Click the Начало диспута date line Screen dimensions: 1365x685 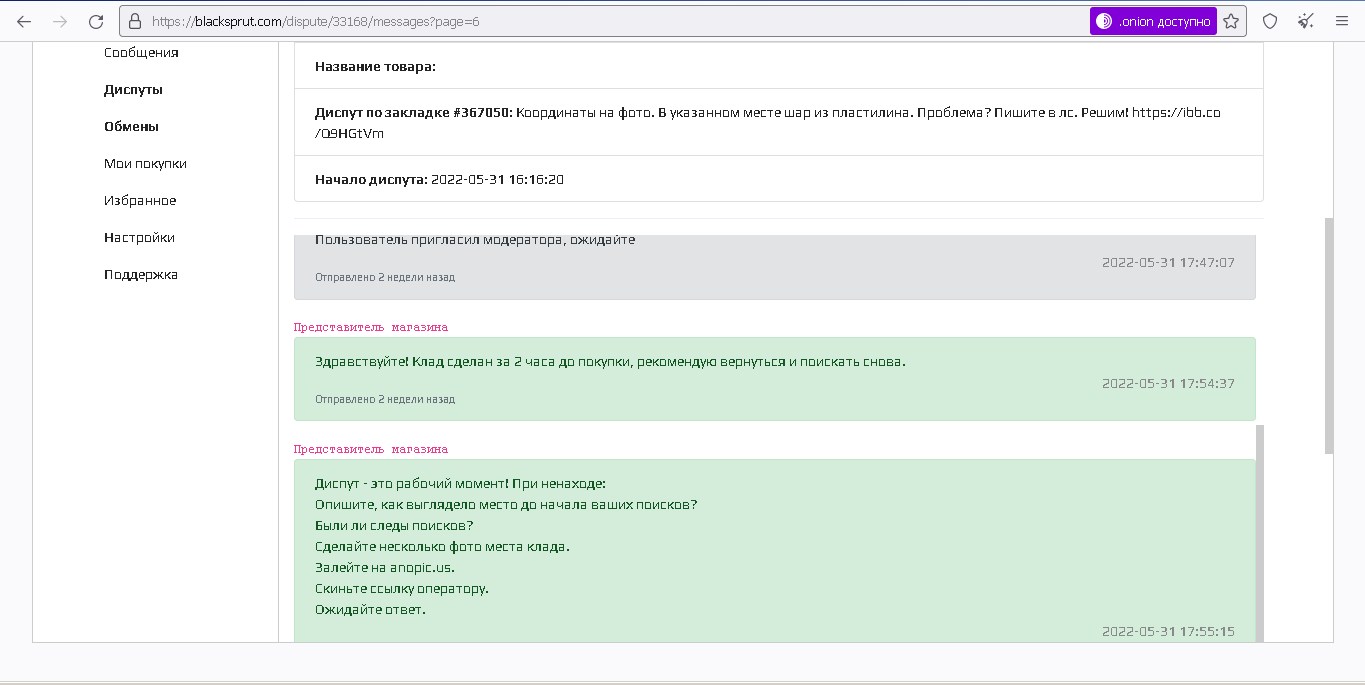pyautogui.click(x=439, y=180)
